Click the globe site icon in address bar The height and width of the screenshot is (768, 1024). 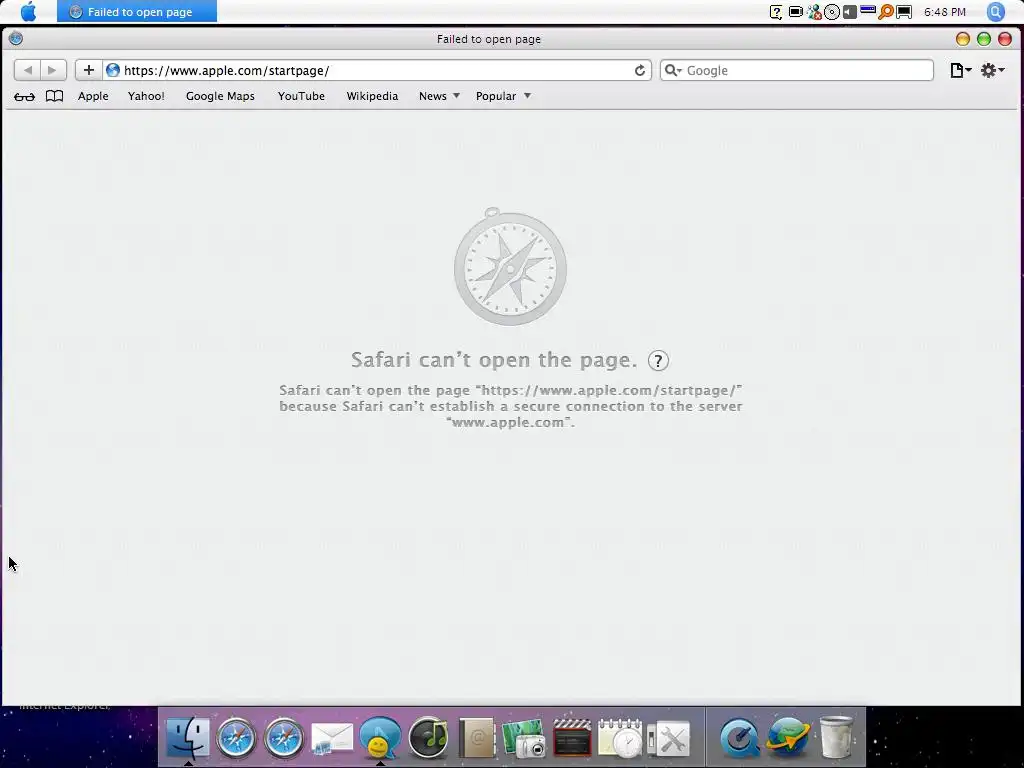(x=113, y=70)
